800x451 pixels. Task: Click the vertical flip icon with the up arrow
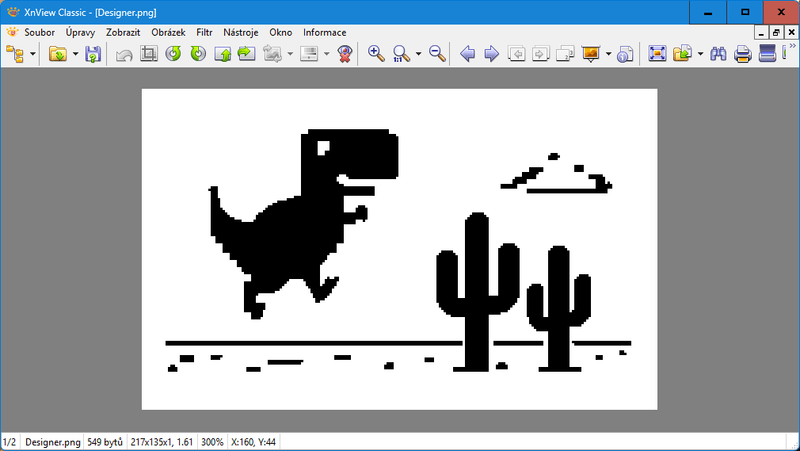tap(222, 54)
